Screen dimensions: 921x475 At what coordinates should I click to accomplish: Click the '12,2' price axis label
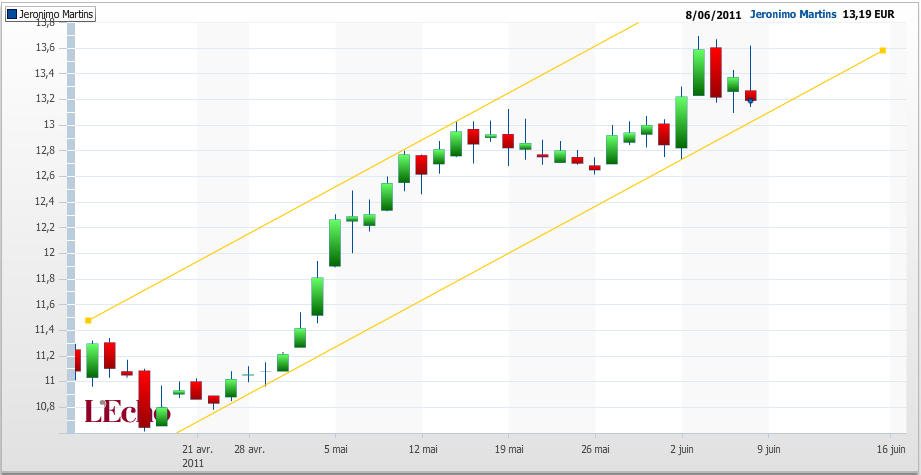click(x=45, y=228)
